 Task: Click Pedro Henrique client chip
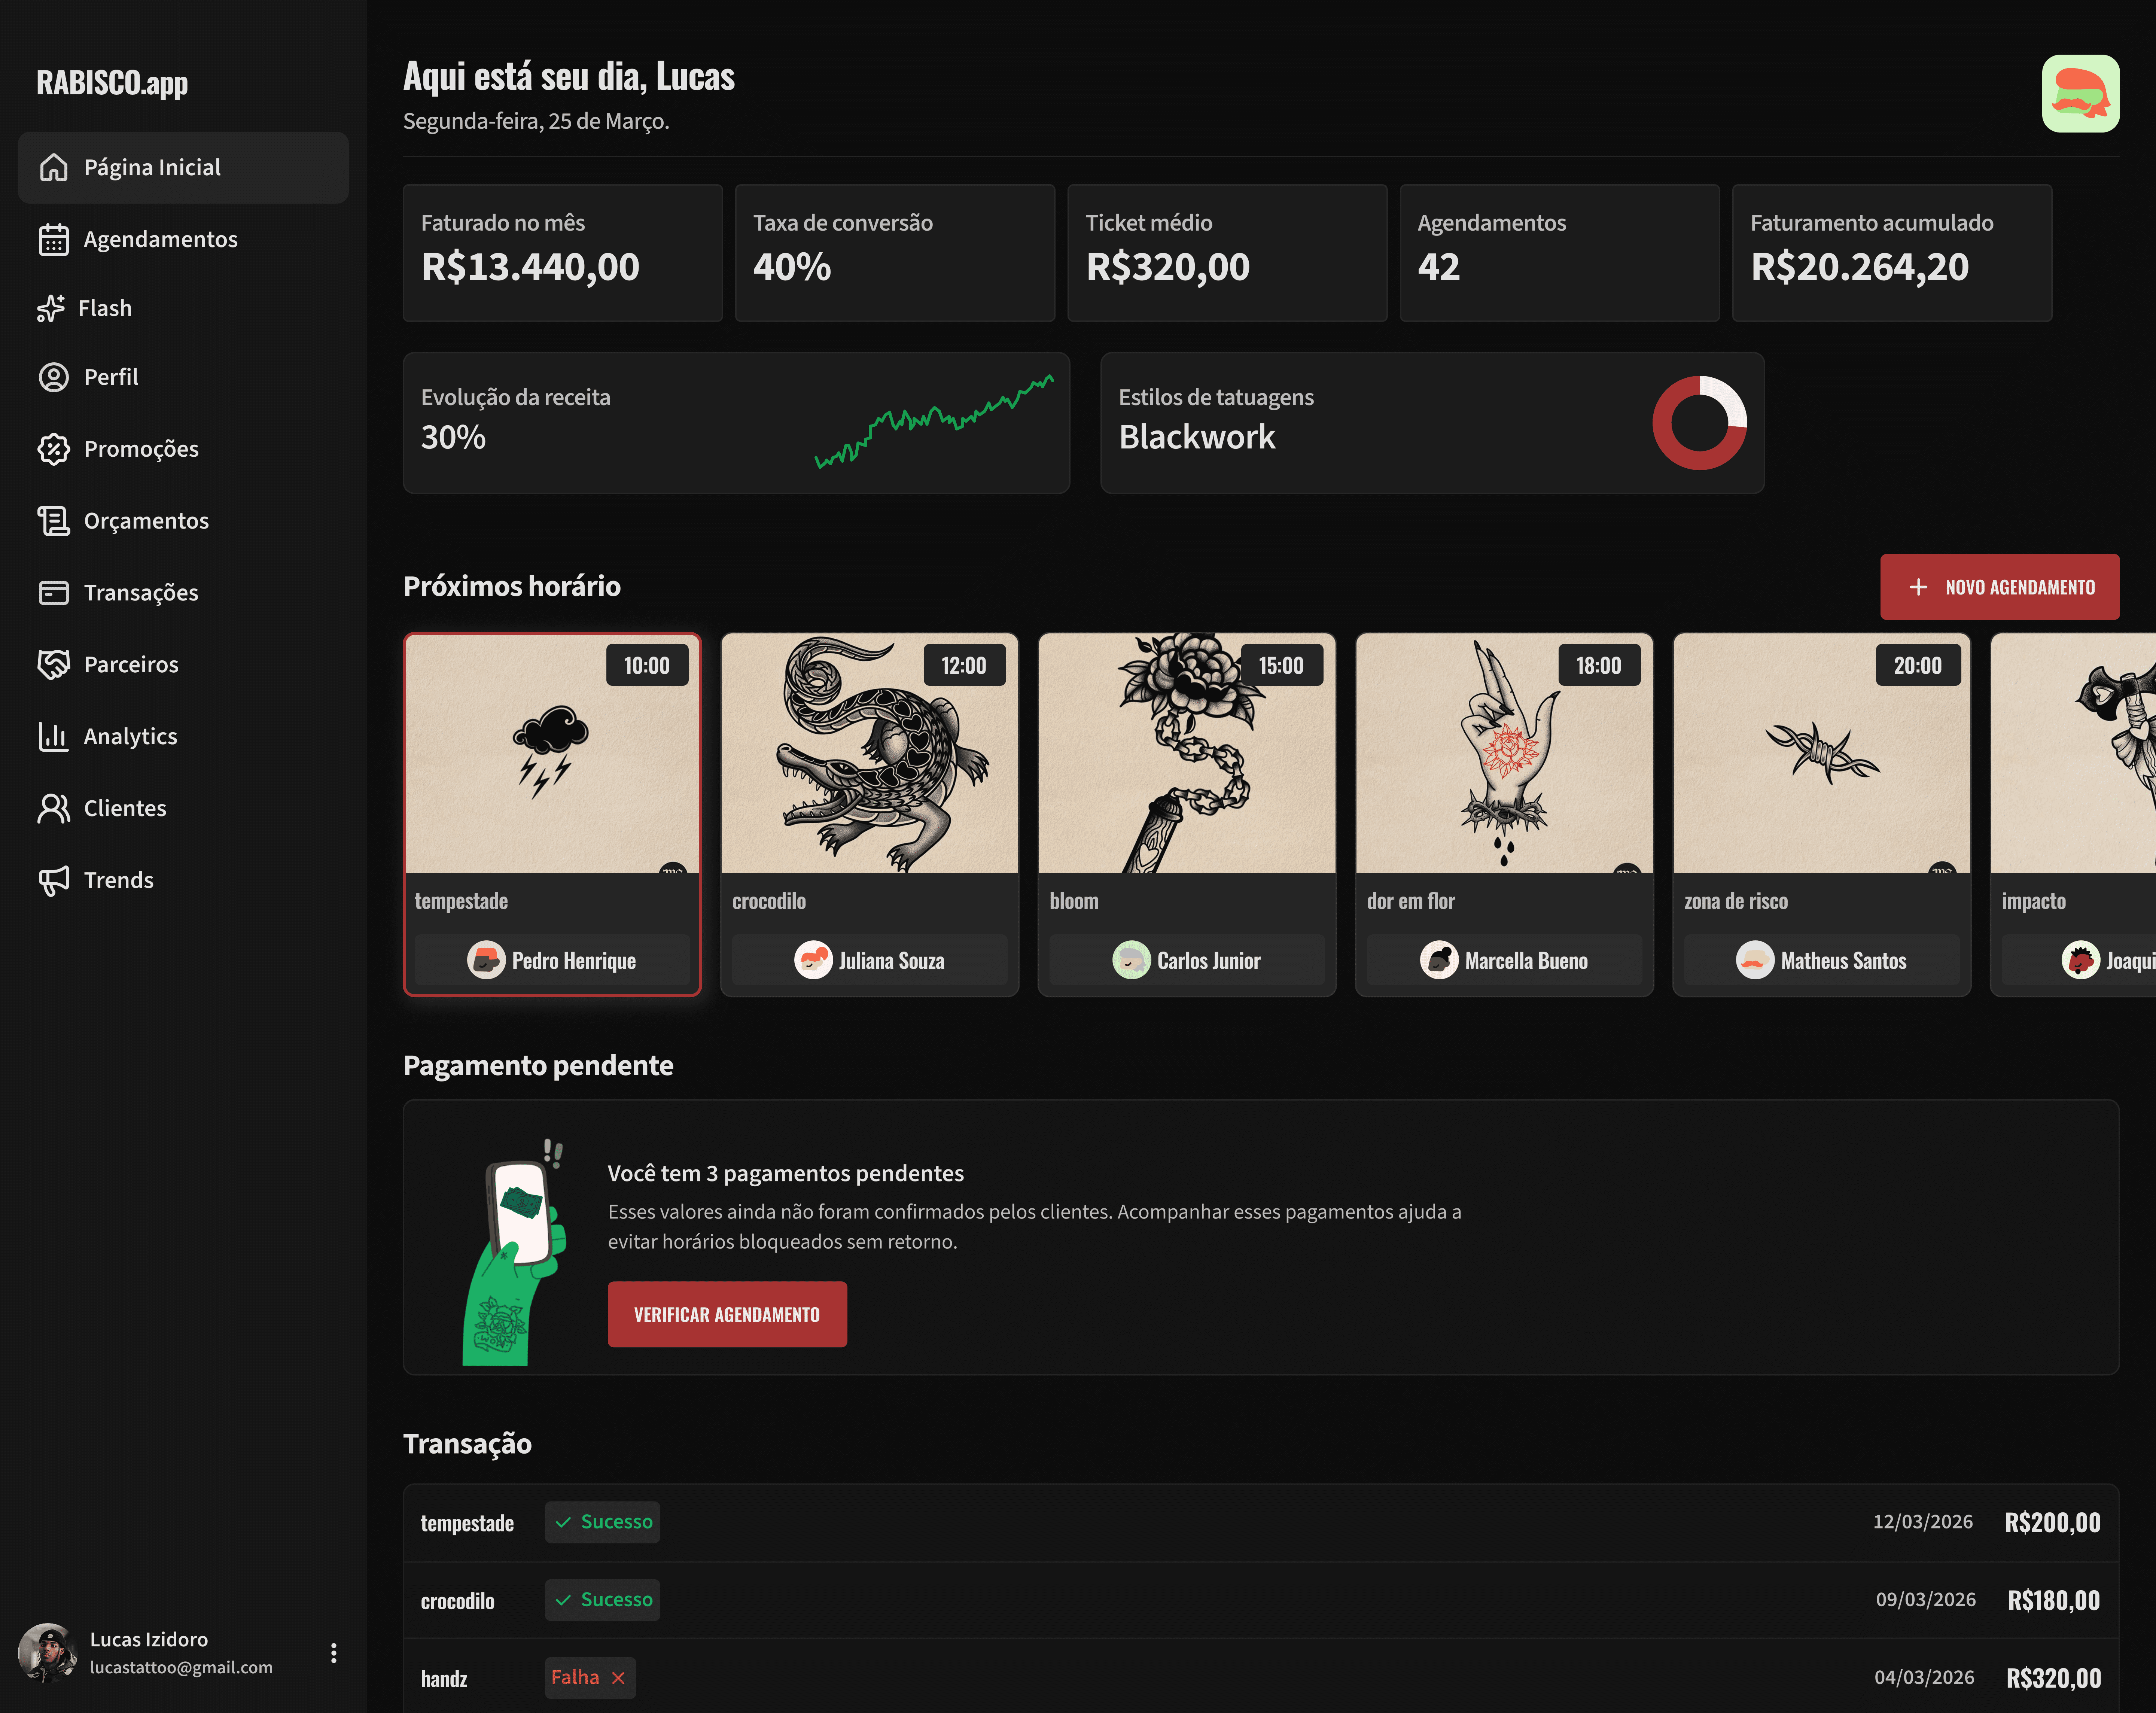point(552,960)
